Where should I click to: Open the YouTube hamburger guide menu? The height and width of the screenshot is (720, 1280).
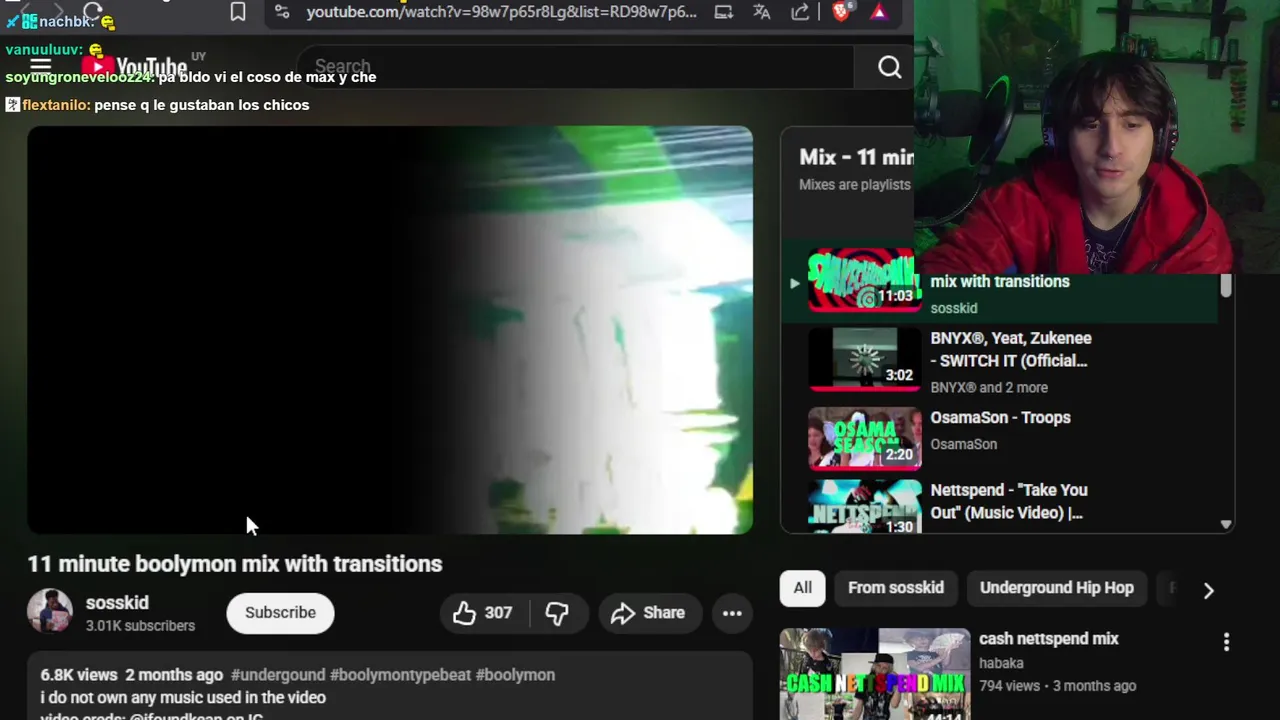click(x=40, y=67)
